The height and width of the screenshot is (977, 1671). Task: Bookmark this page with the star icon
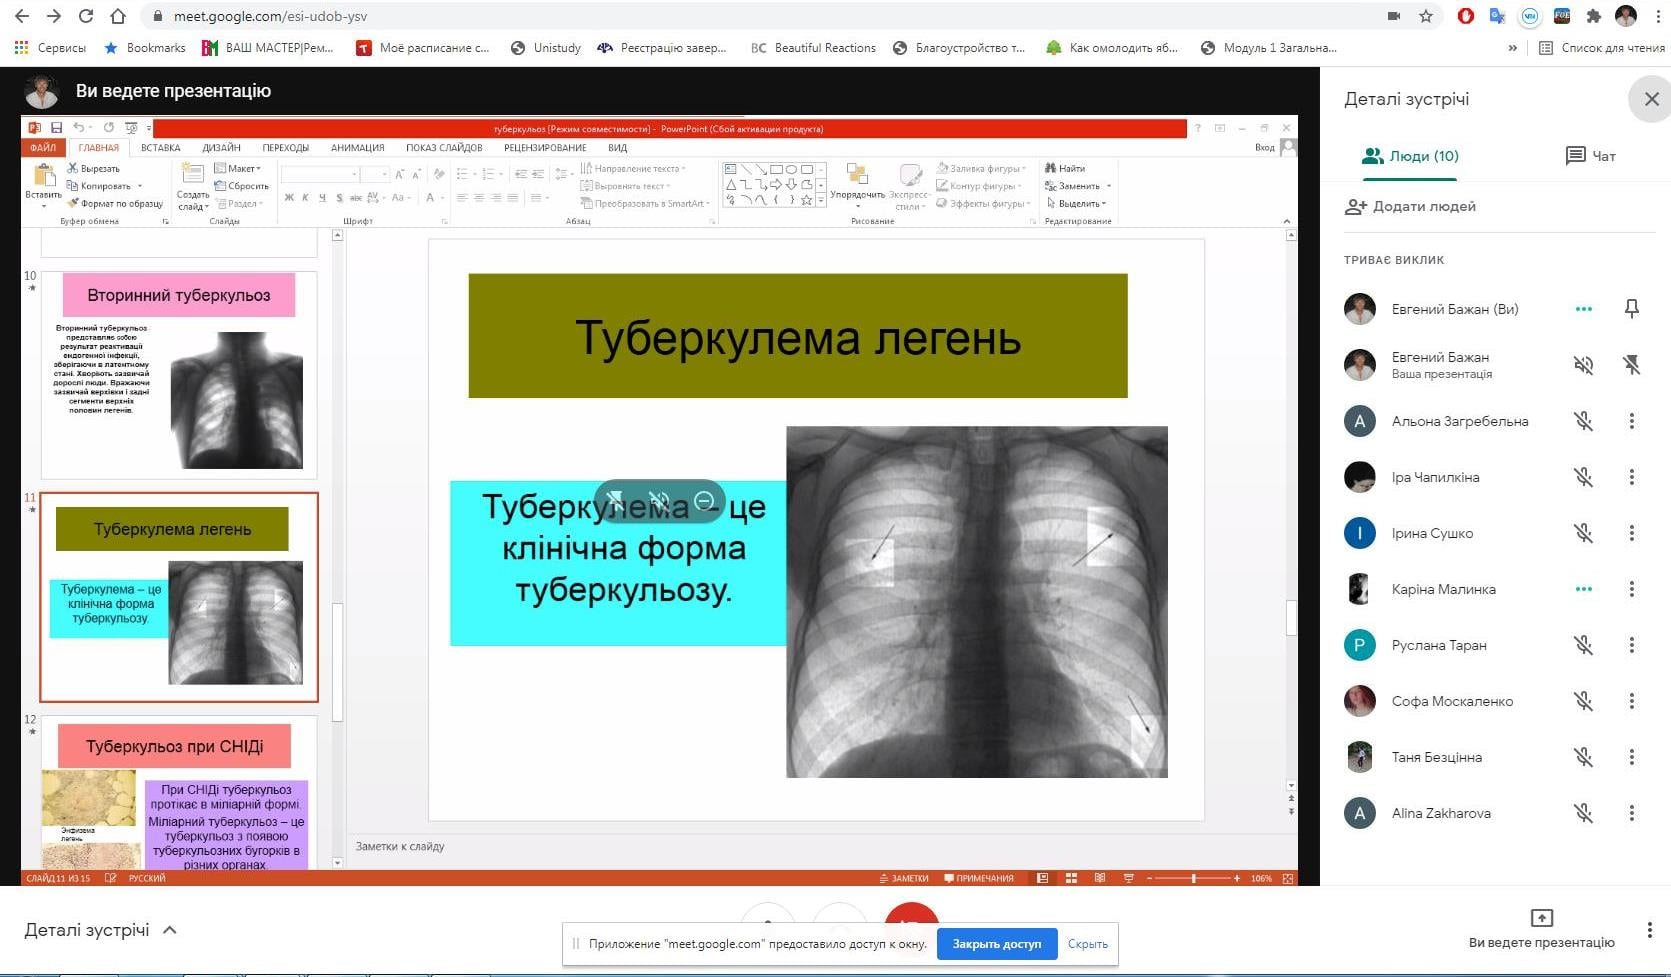1426,16
